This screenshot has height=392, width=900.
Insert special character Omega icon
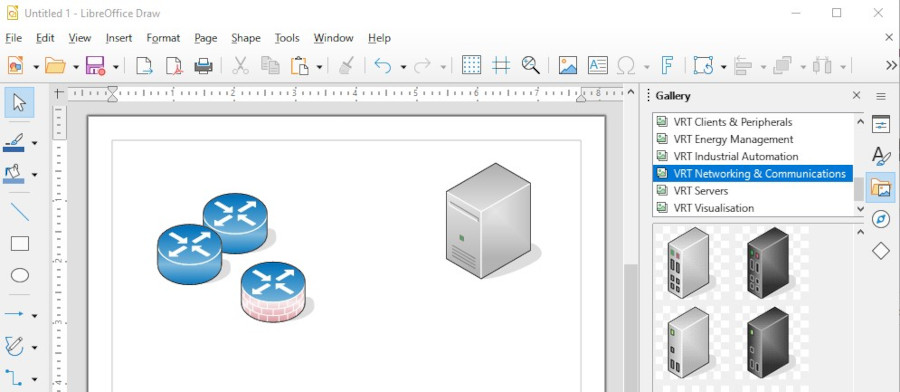tap(626, 65)
